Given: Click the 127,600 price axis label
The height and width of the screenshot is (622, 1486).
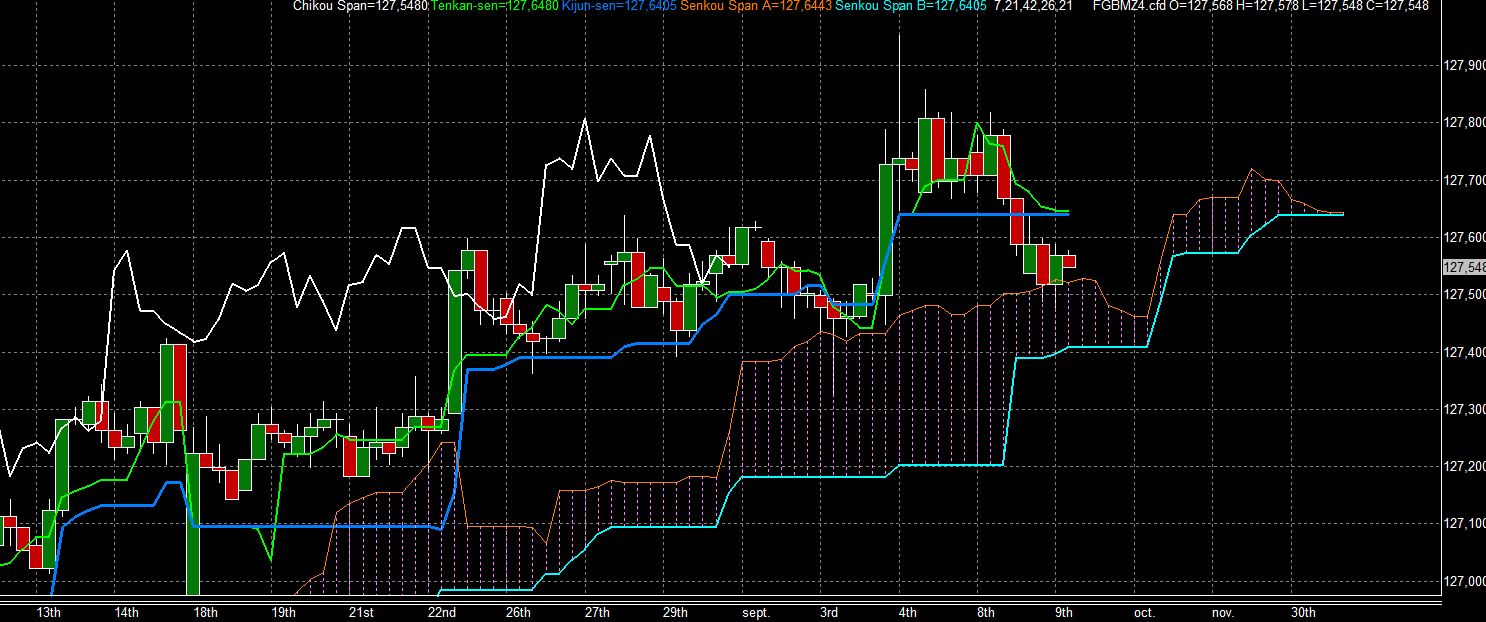Looking at the screenshot, I should pos(1465,238).
